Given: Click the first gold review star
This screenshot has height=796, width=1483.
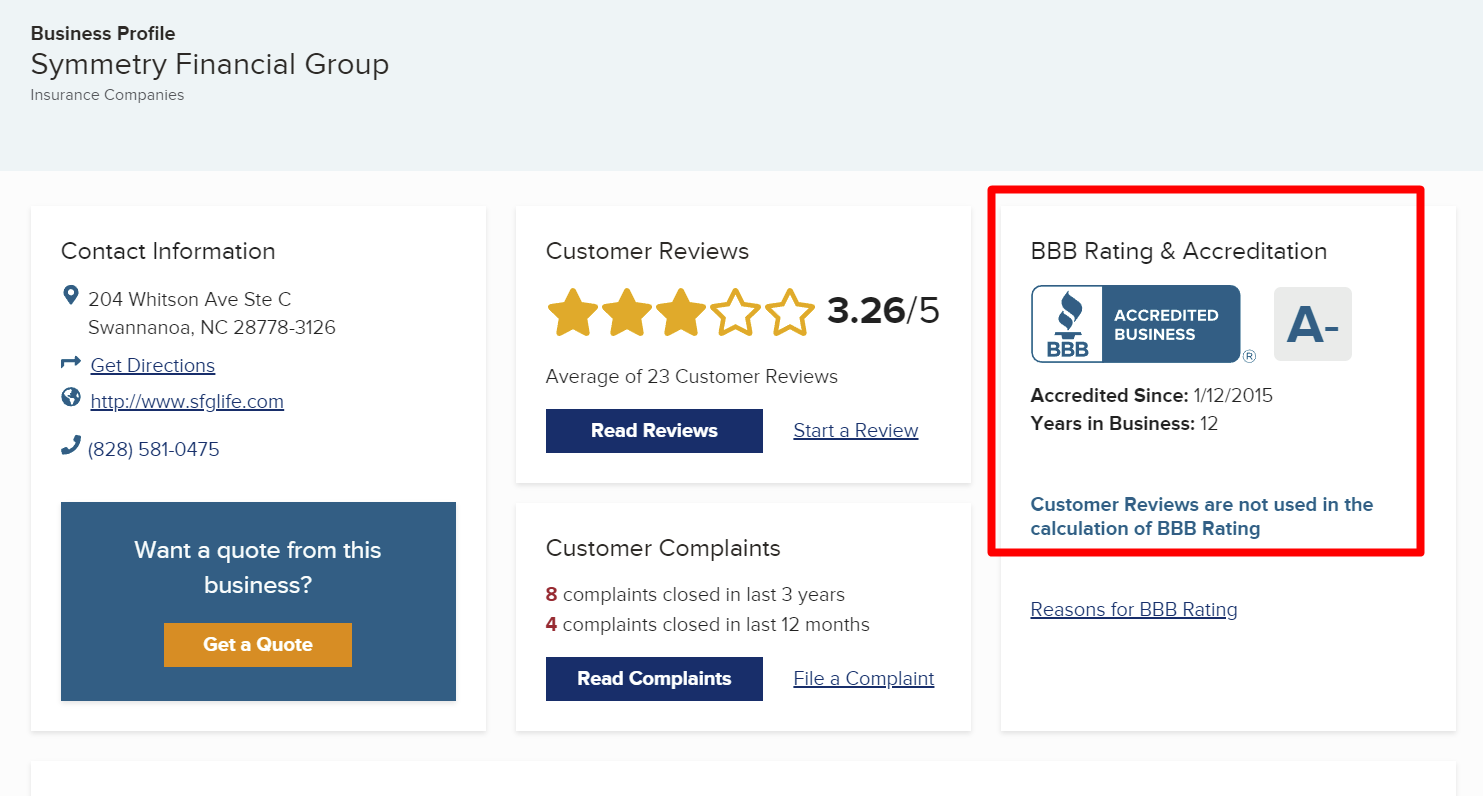Looking at the screenshot, I should click(572, 313).
